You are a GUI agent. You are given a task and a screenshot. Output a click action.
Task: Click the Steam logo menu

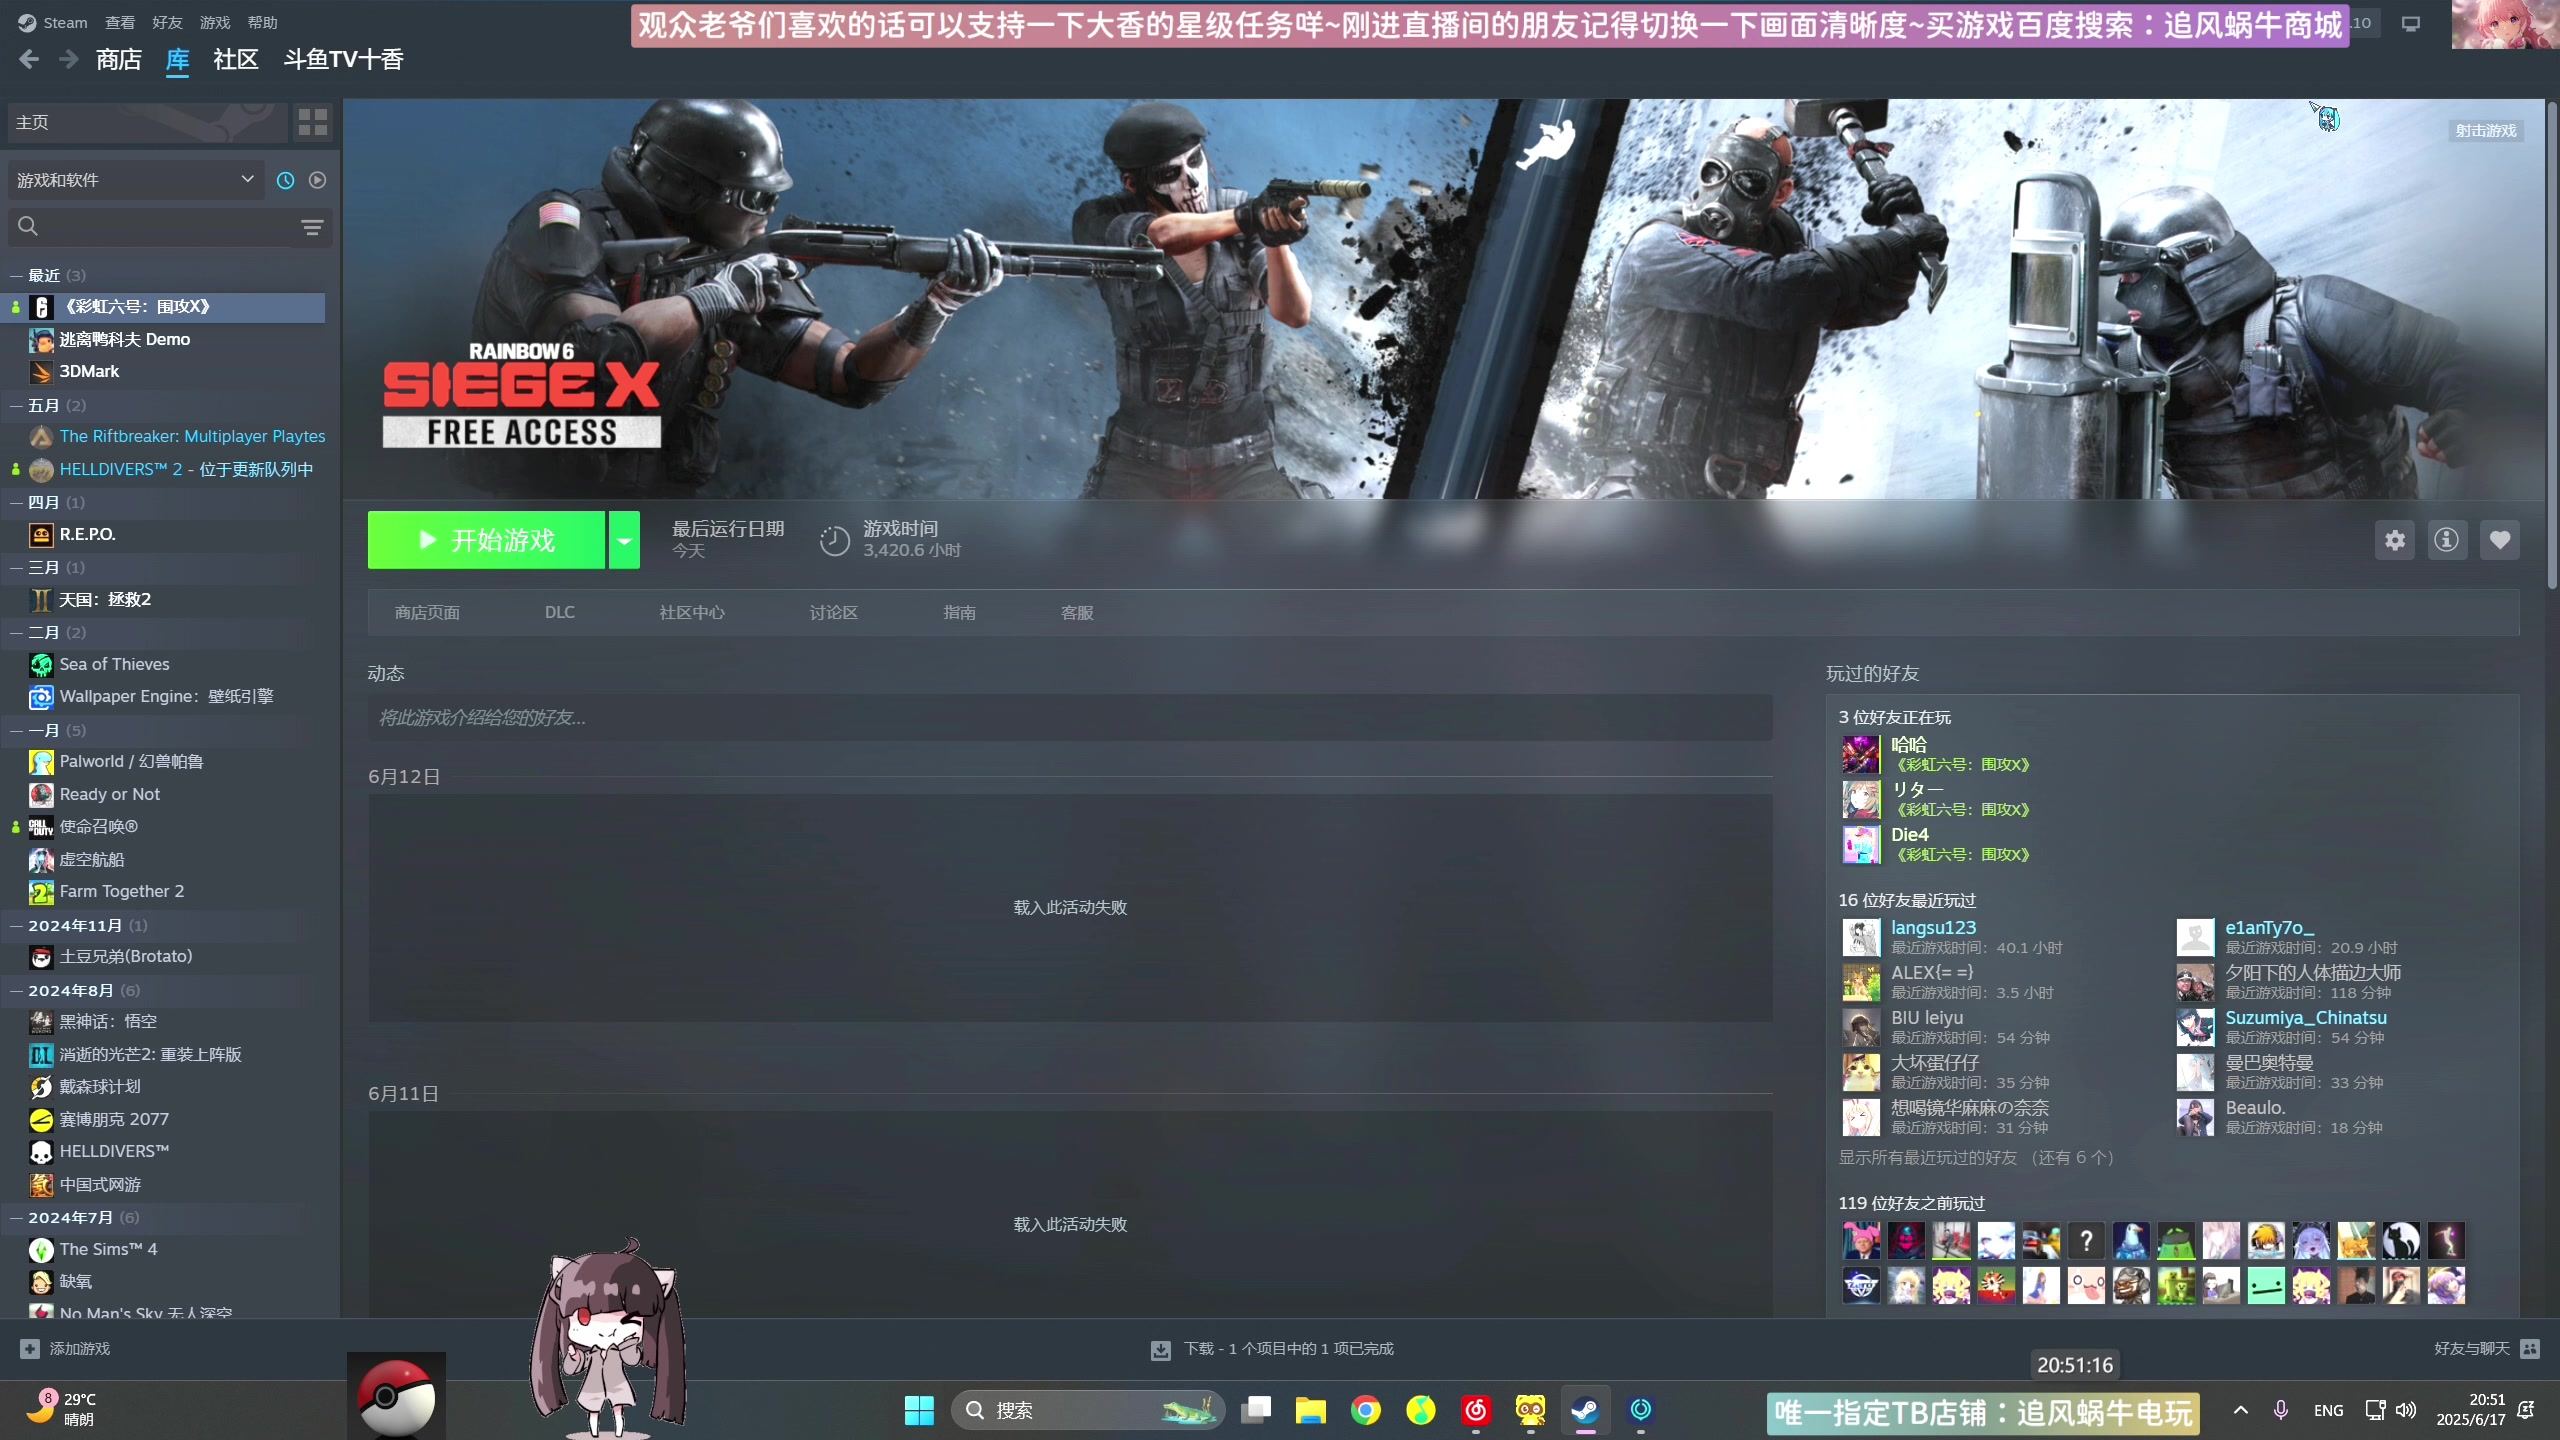tap(53, 22)
